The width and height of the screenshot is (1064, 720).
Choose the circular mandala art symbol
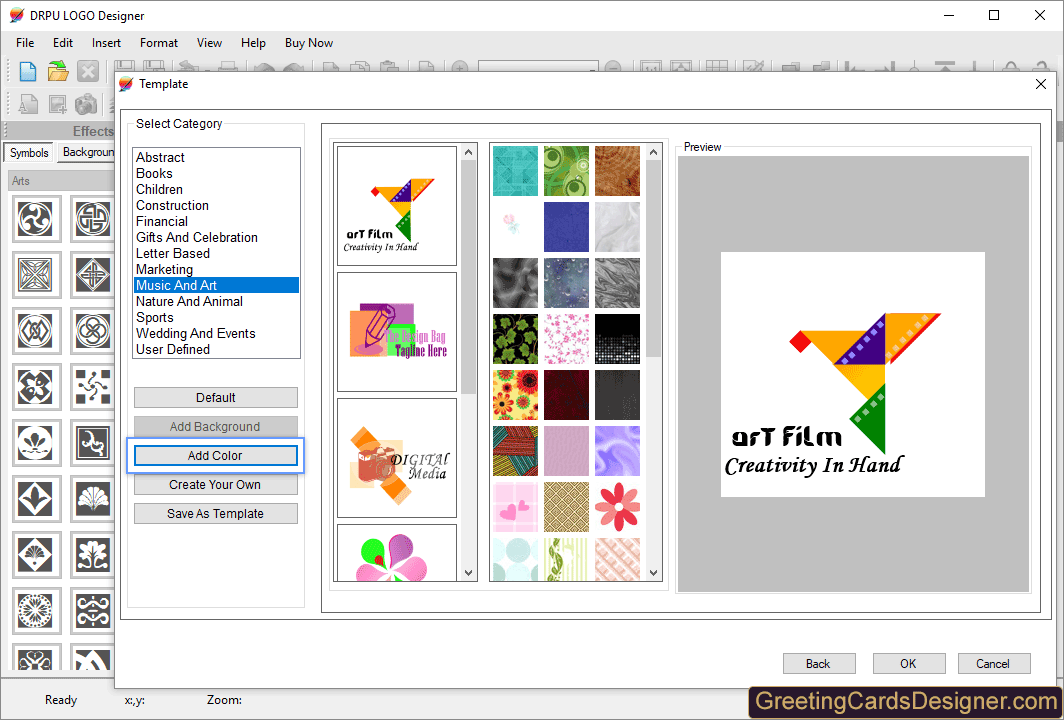[x=37, y=610]
